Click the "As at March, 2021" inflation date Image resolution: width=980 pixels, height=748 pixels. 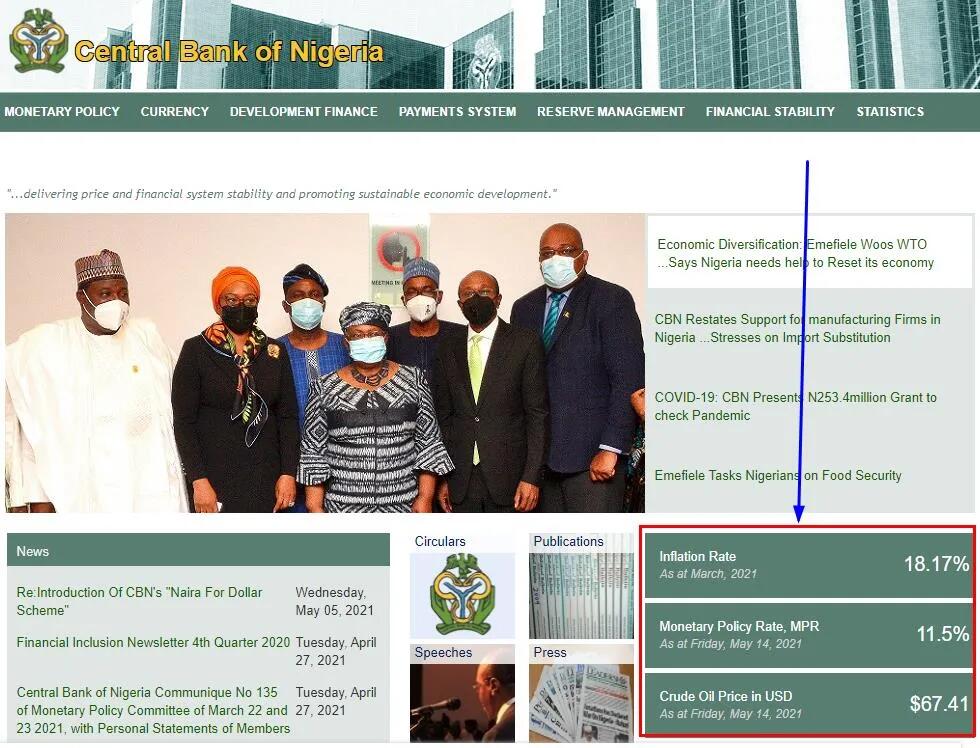pyautogui.click(x=708, y=574)
